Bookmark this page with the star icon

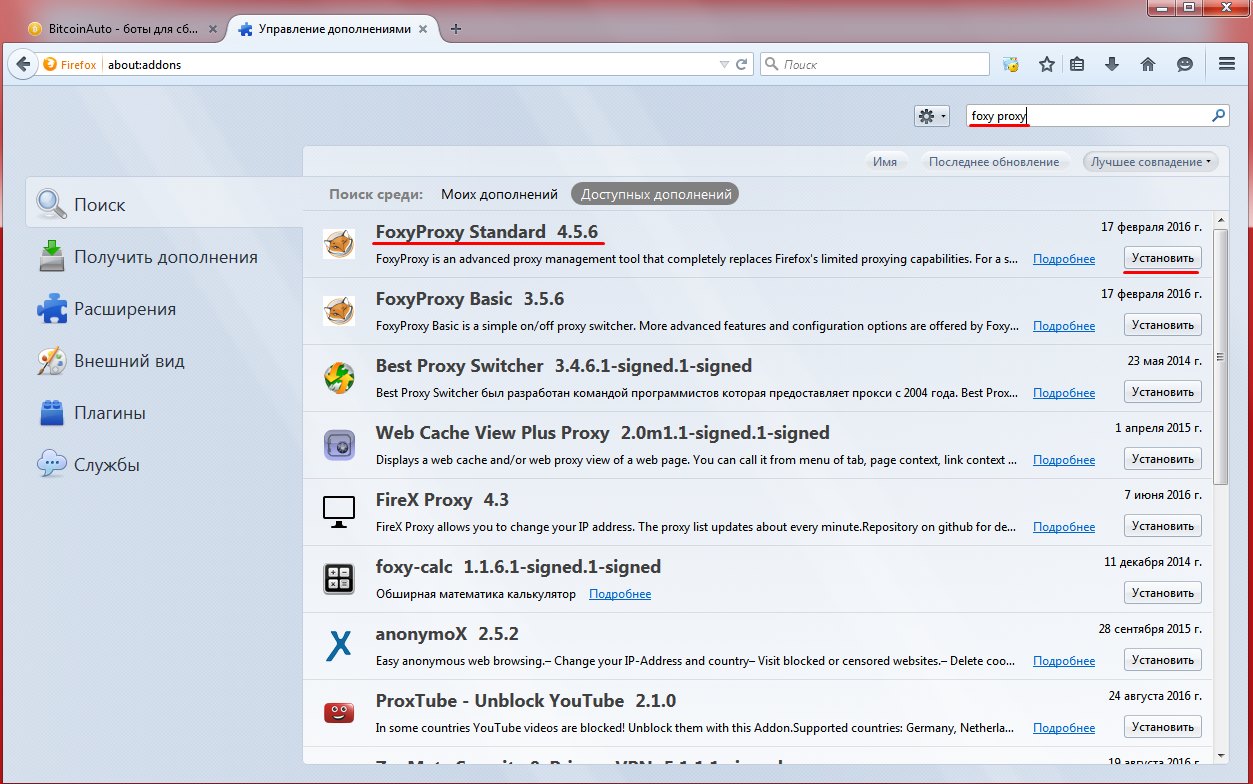[1047, 64]
